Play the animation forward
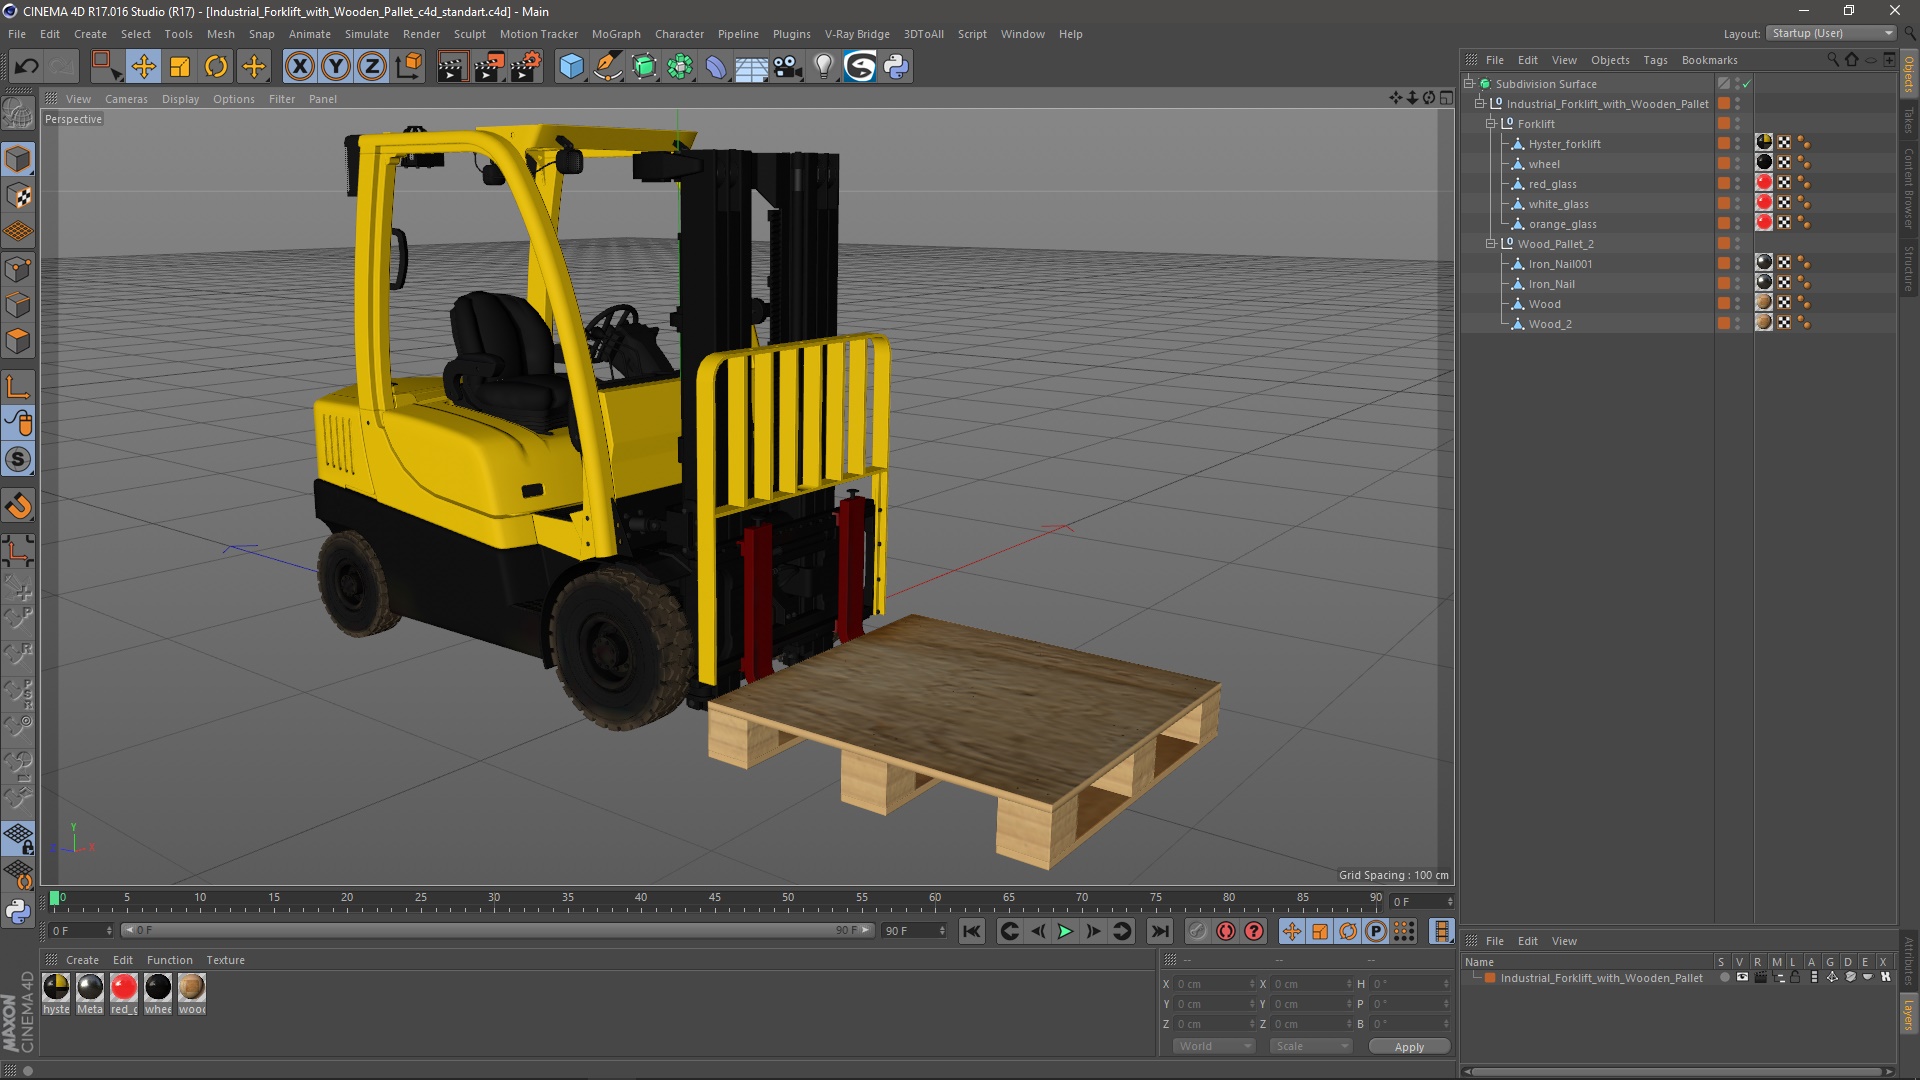 pos(1065,931)
